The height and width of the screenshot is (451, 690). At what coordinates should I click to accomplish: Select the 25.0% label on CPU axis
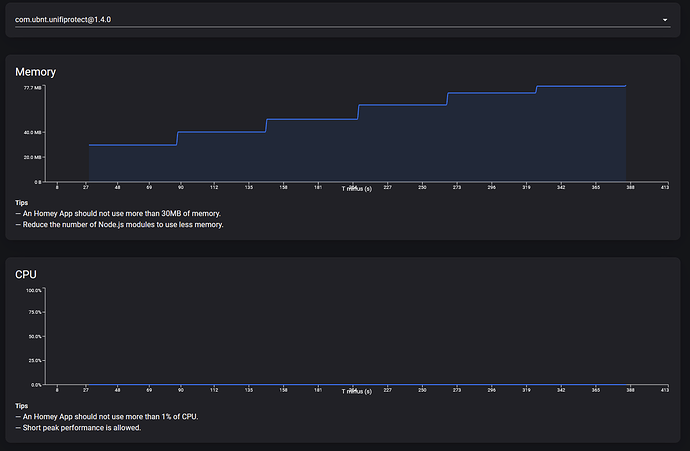35,360
